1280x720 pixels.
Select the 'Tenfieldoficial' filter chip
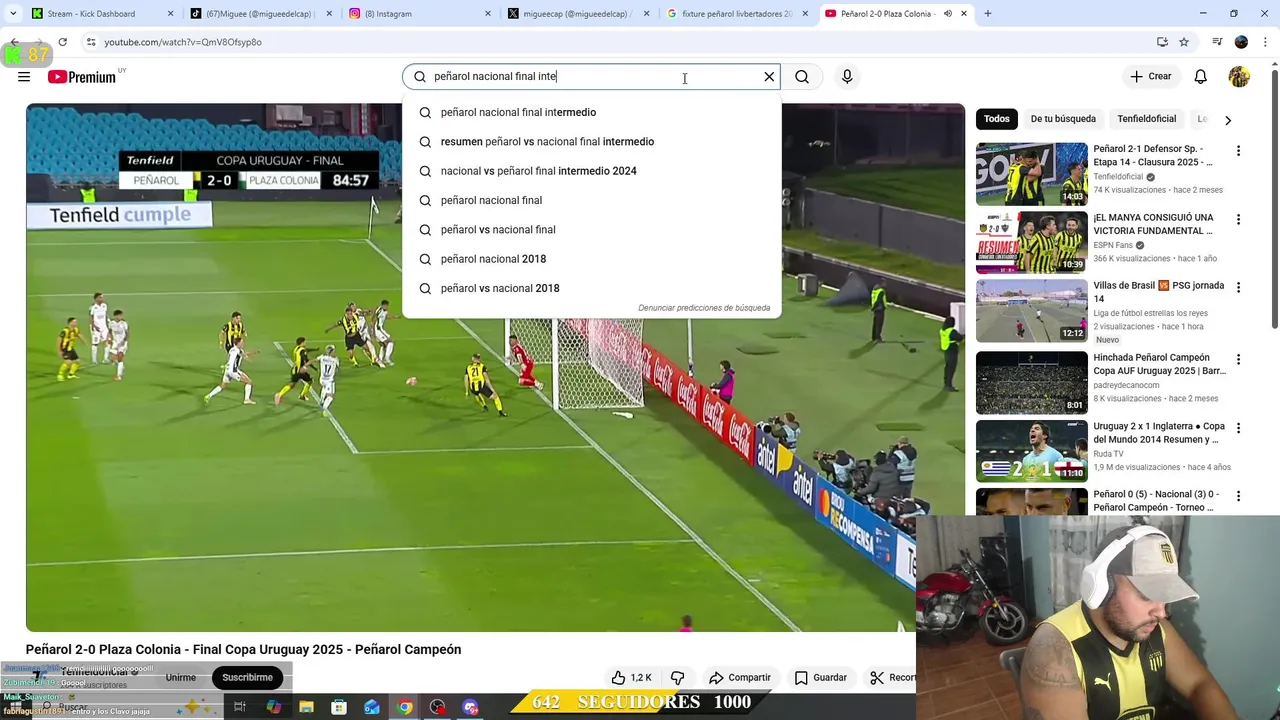pos(1147,119)
